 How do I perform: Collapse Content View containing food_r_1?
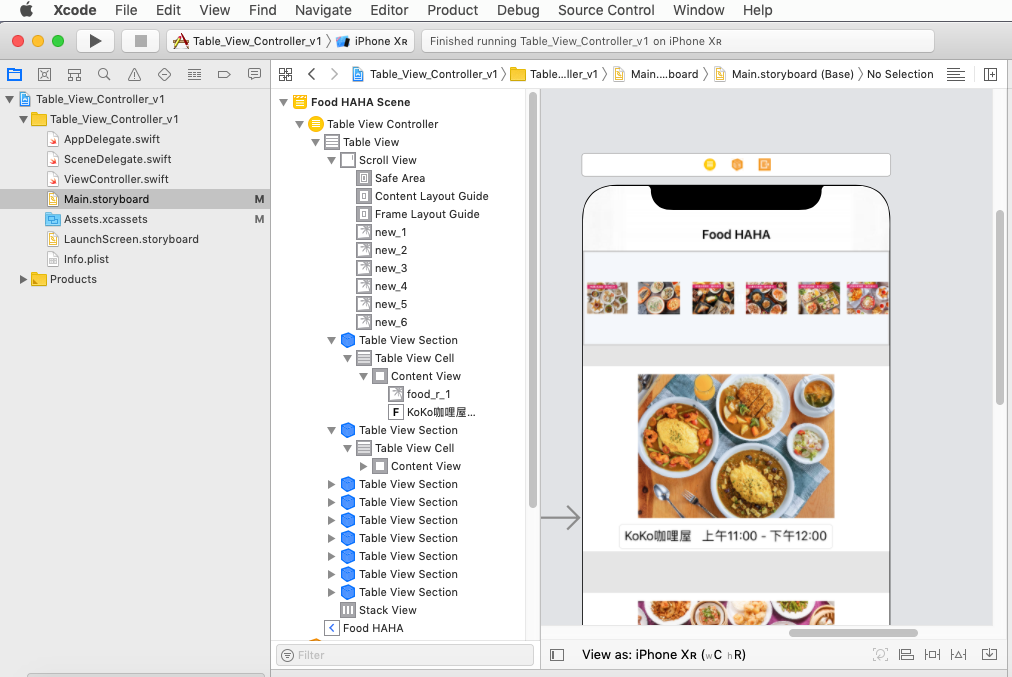click(363, 376)
